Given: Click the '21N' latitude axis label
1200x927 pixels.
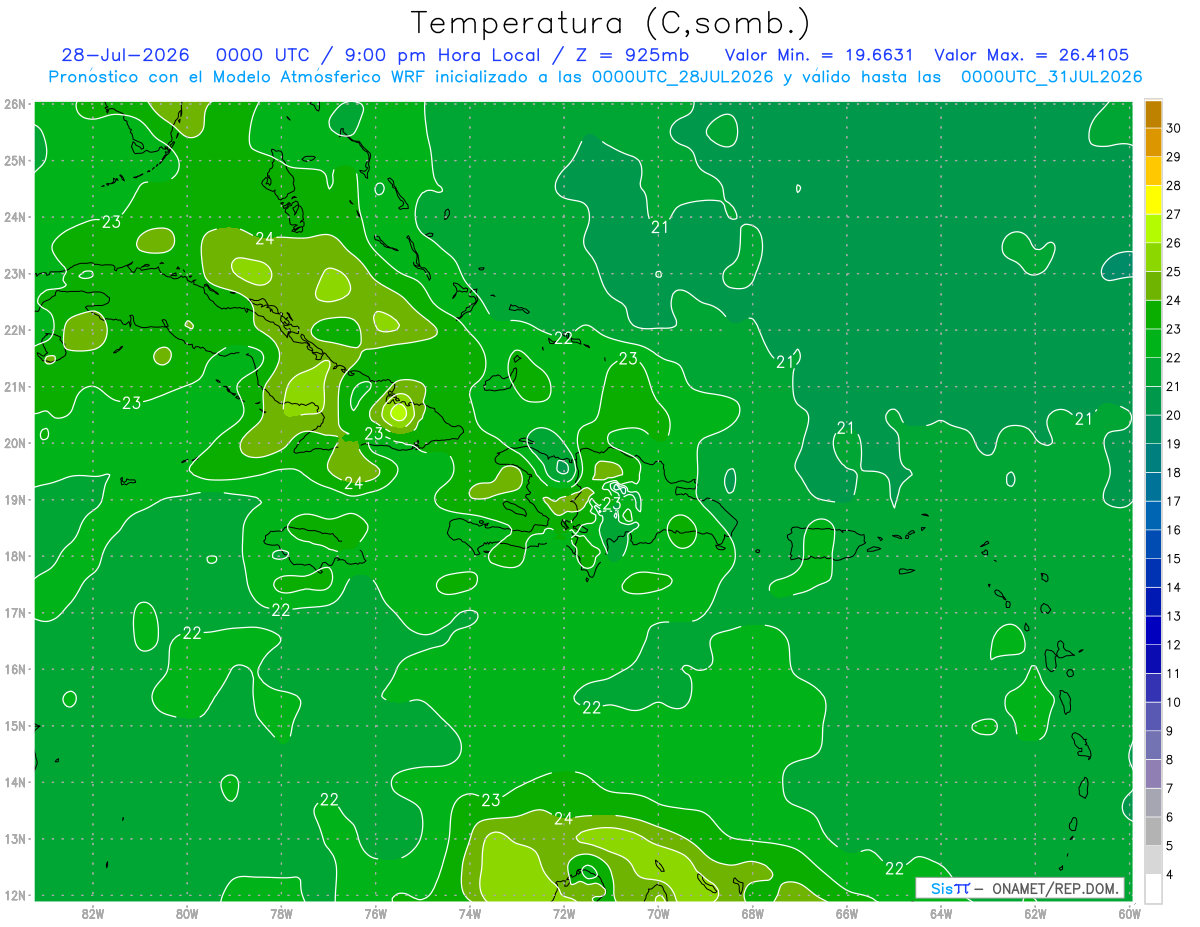Looking at the screenshot, I should point(14,387).
